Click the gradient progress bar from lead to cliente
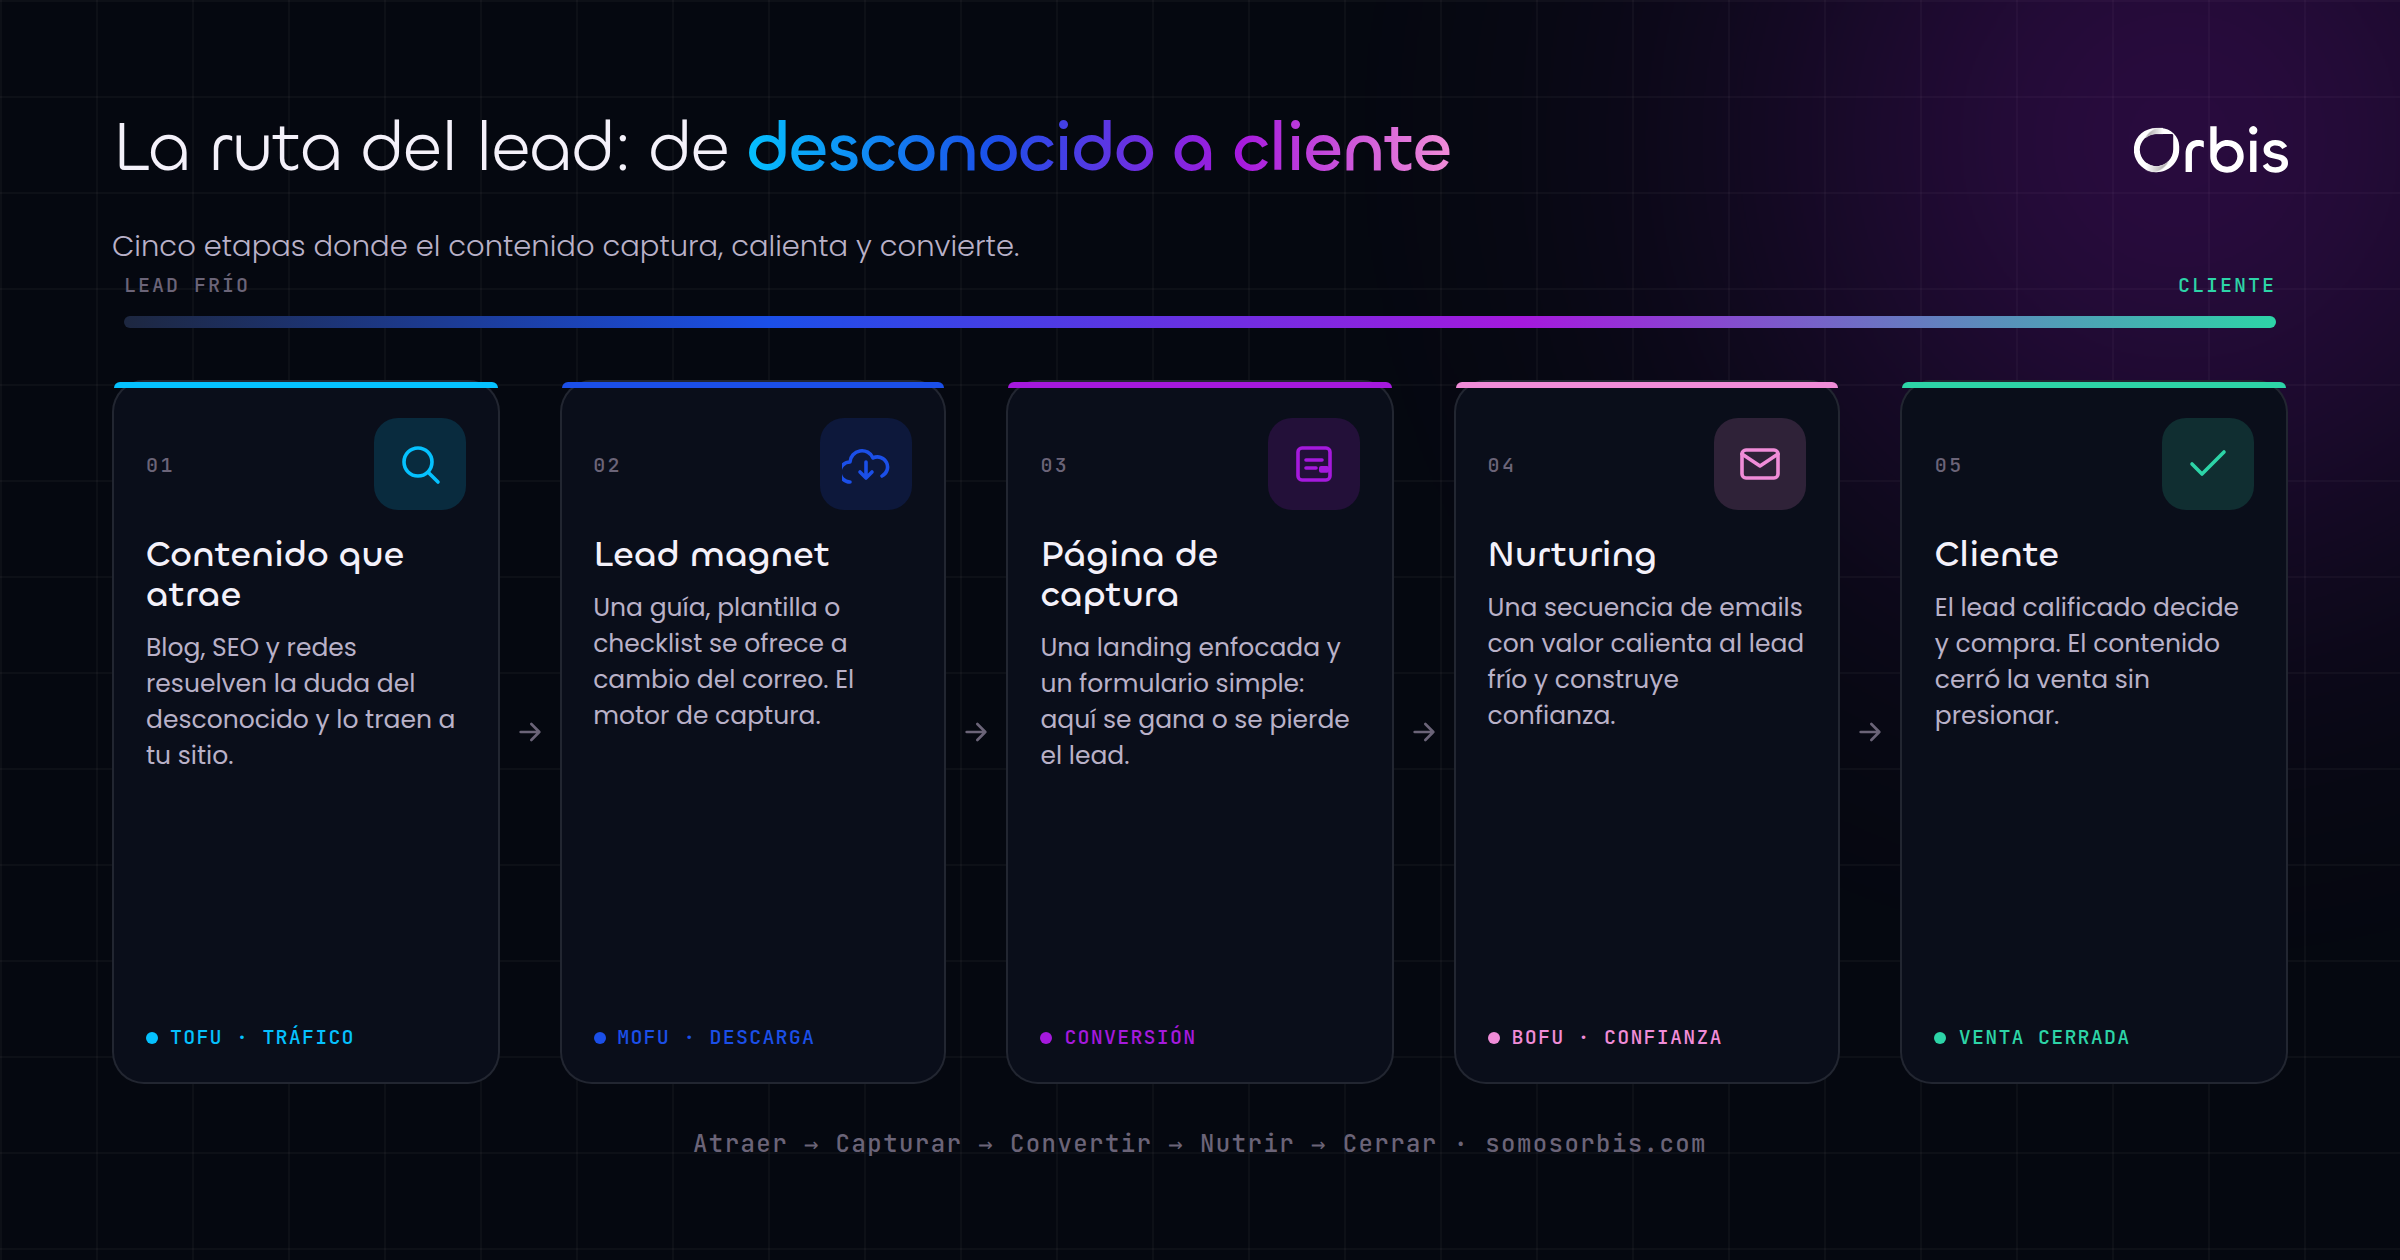 (x=1200, y=322)
